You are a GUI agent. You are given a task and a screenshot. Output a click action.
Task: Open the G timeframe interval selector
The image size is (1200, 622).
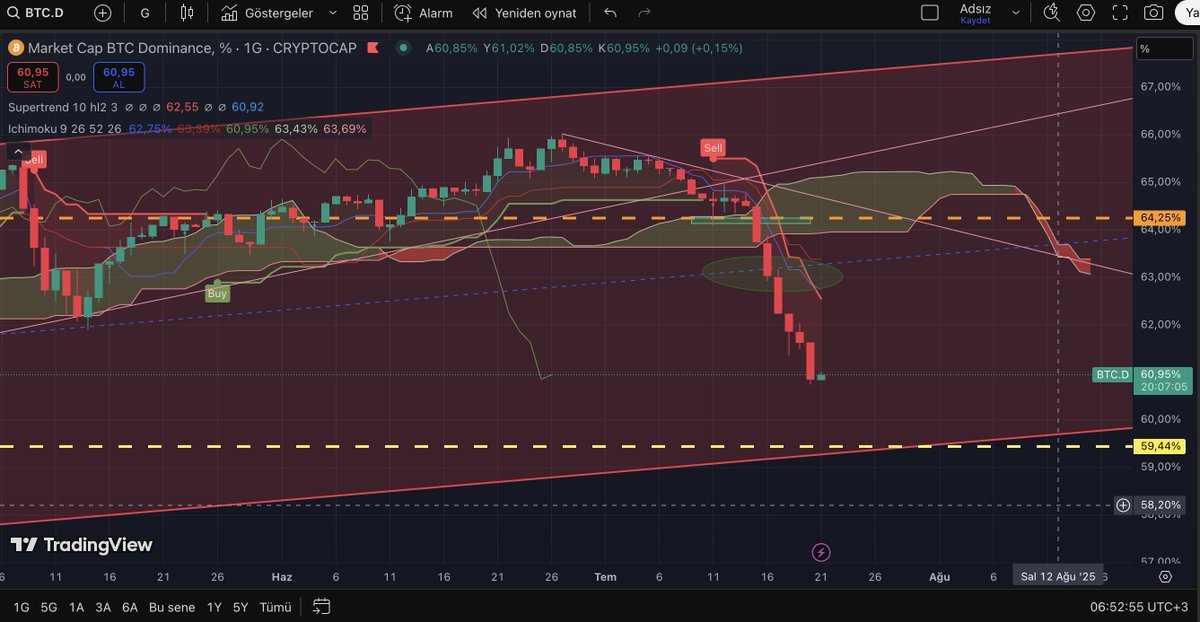pos(145,13)
